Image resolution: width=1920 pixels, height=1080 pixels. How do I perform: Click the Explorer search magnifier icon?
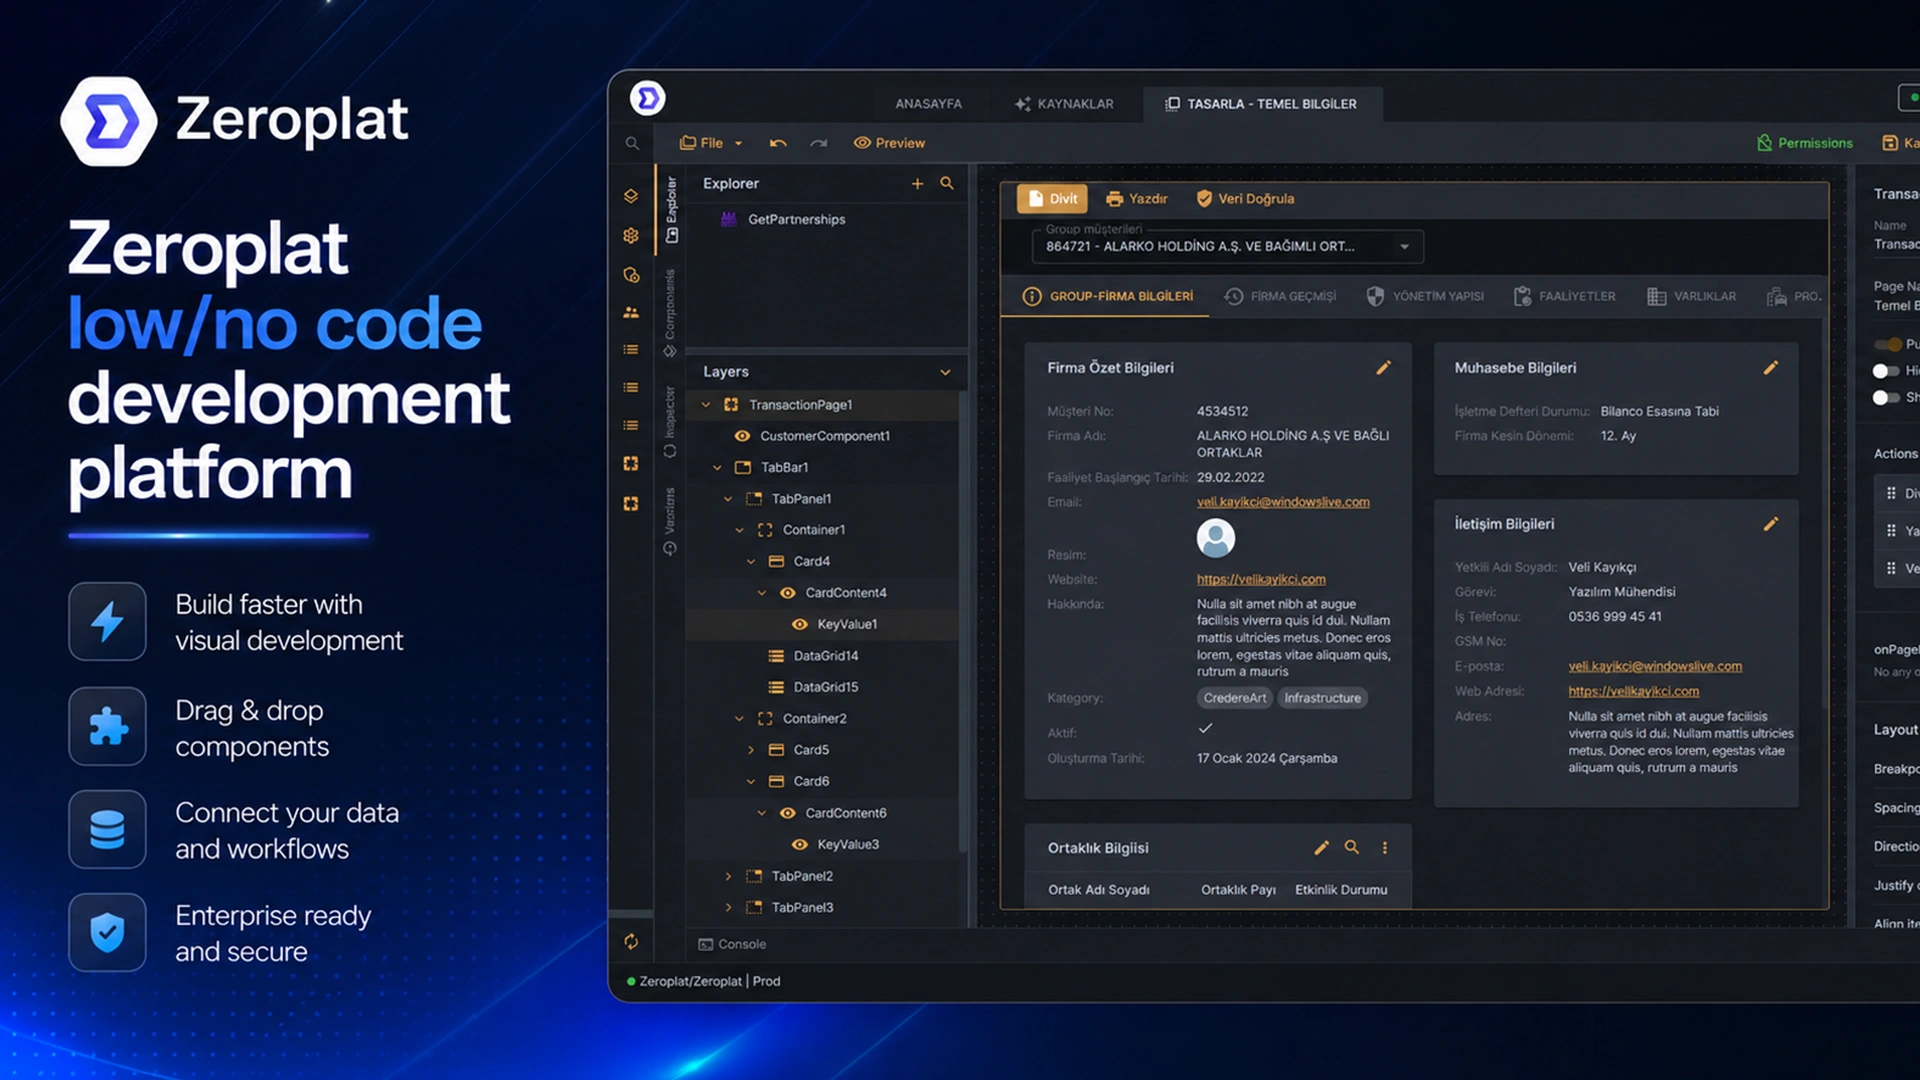click(947, 183)
